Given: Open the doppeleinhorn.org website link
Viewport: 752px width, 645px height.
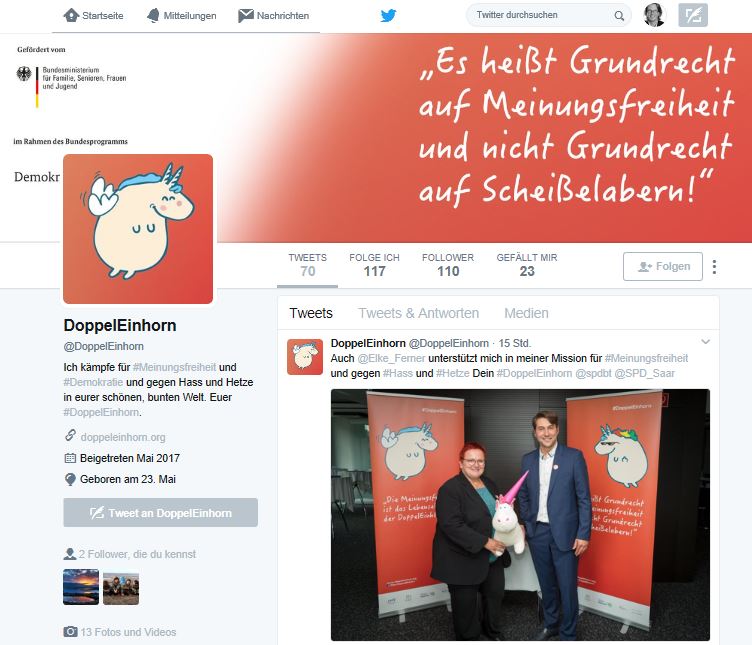Looking at the screenshot, I should point(123,437).
